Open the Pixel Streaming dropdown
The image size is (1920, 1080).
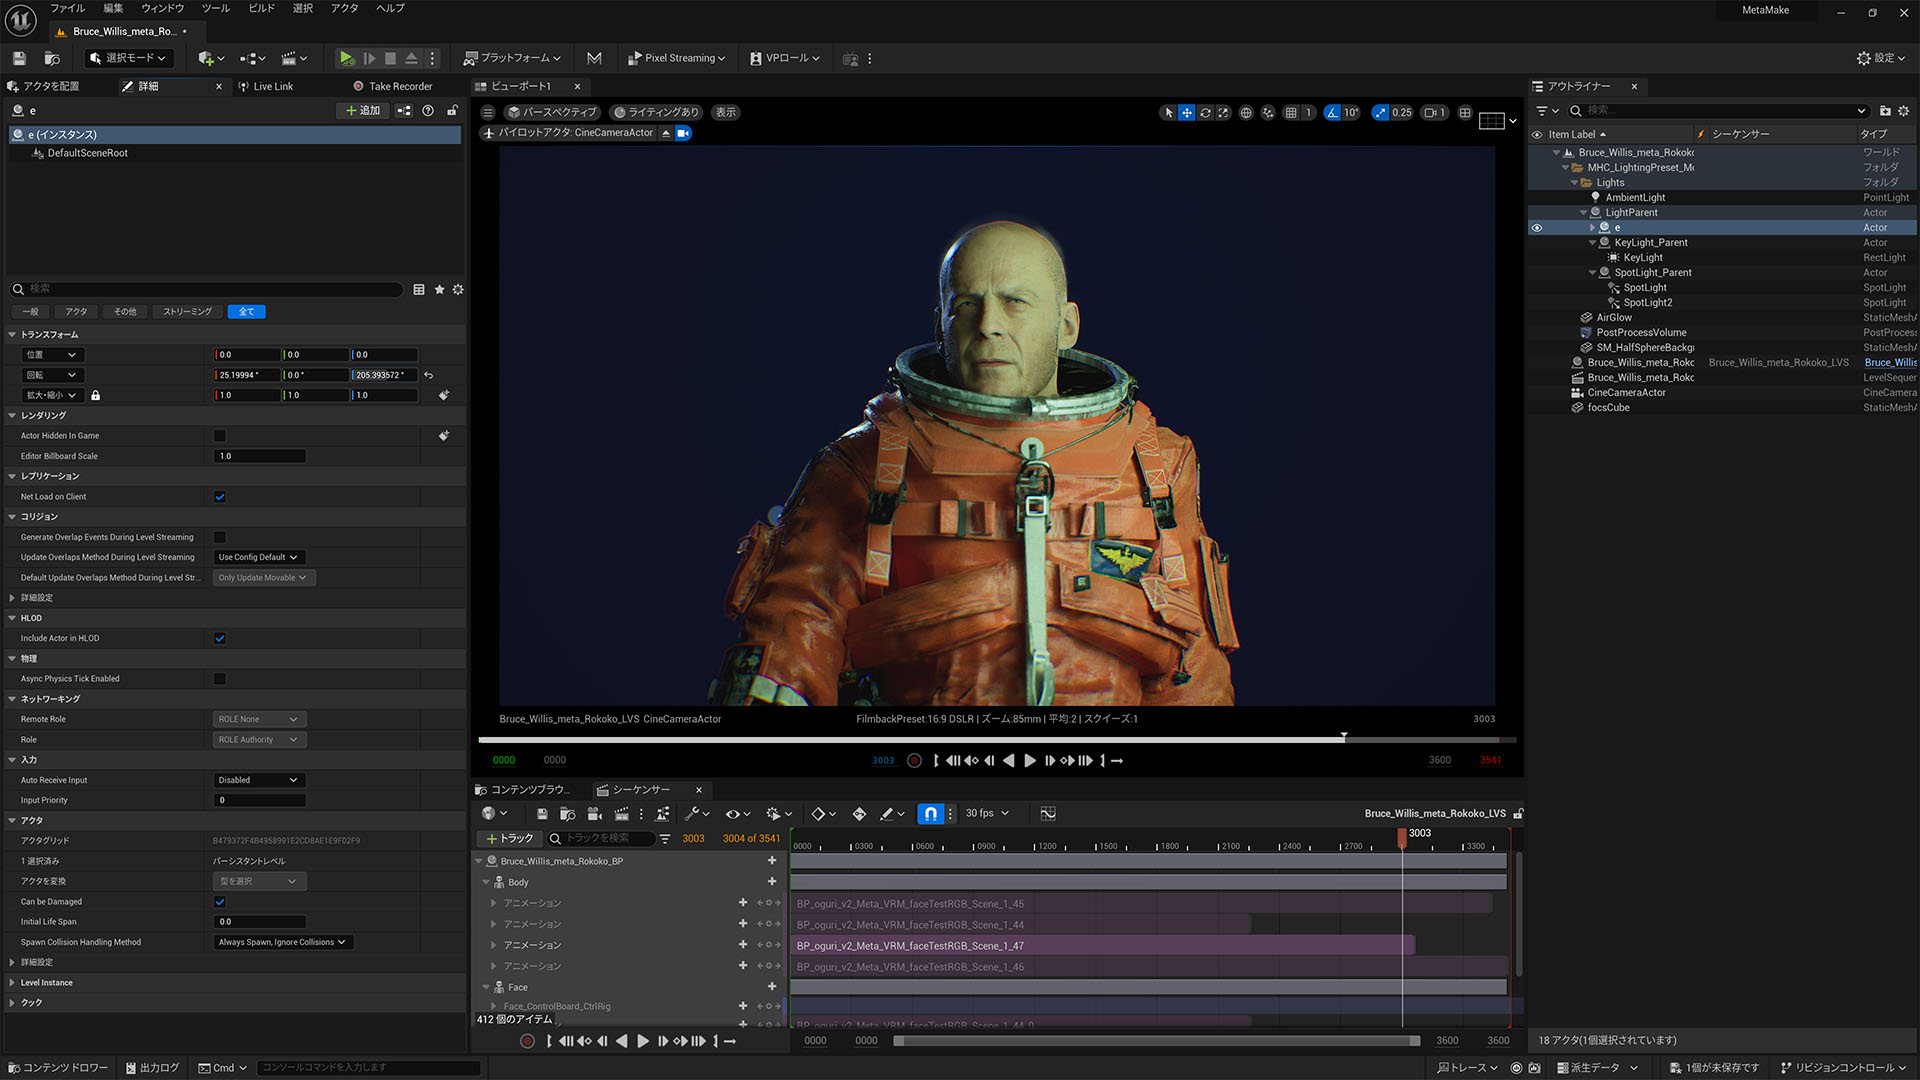click(677, 58)
